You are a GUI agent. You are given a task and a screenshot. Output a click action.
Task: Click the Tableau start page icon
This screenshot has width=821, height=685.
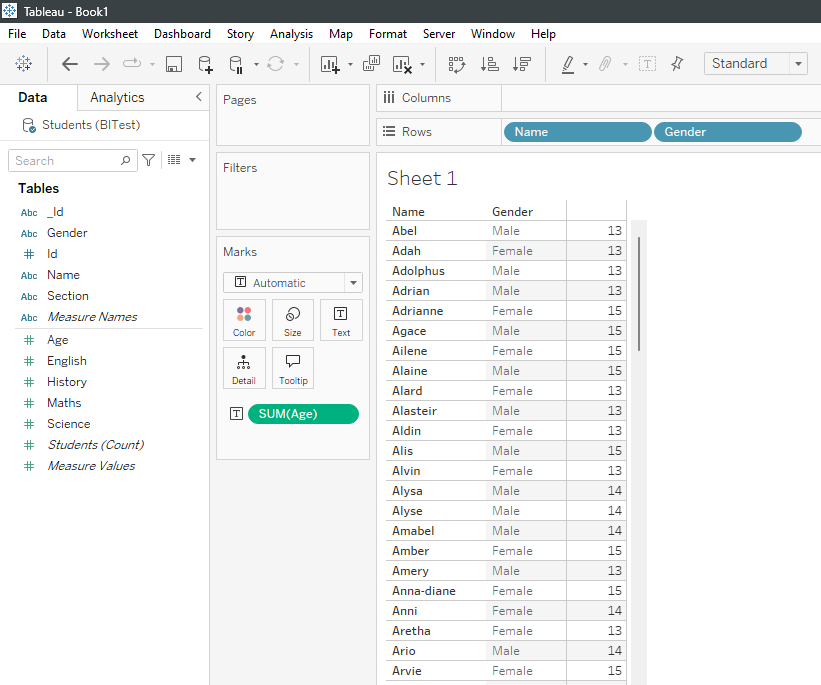click(24, 64)
